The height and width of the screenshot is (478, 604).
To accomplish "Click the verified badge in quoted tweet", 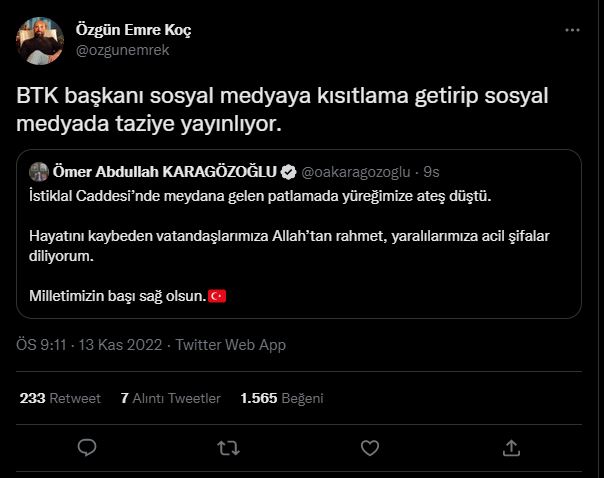I will pyautogui.click(x=286, y=170).
